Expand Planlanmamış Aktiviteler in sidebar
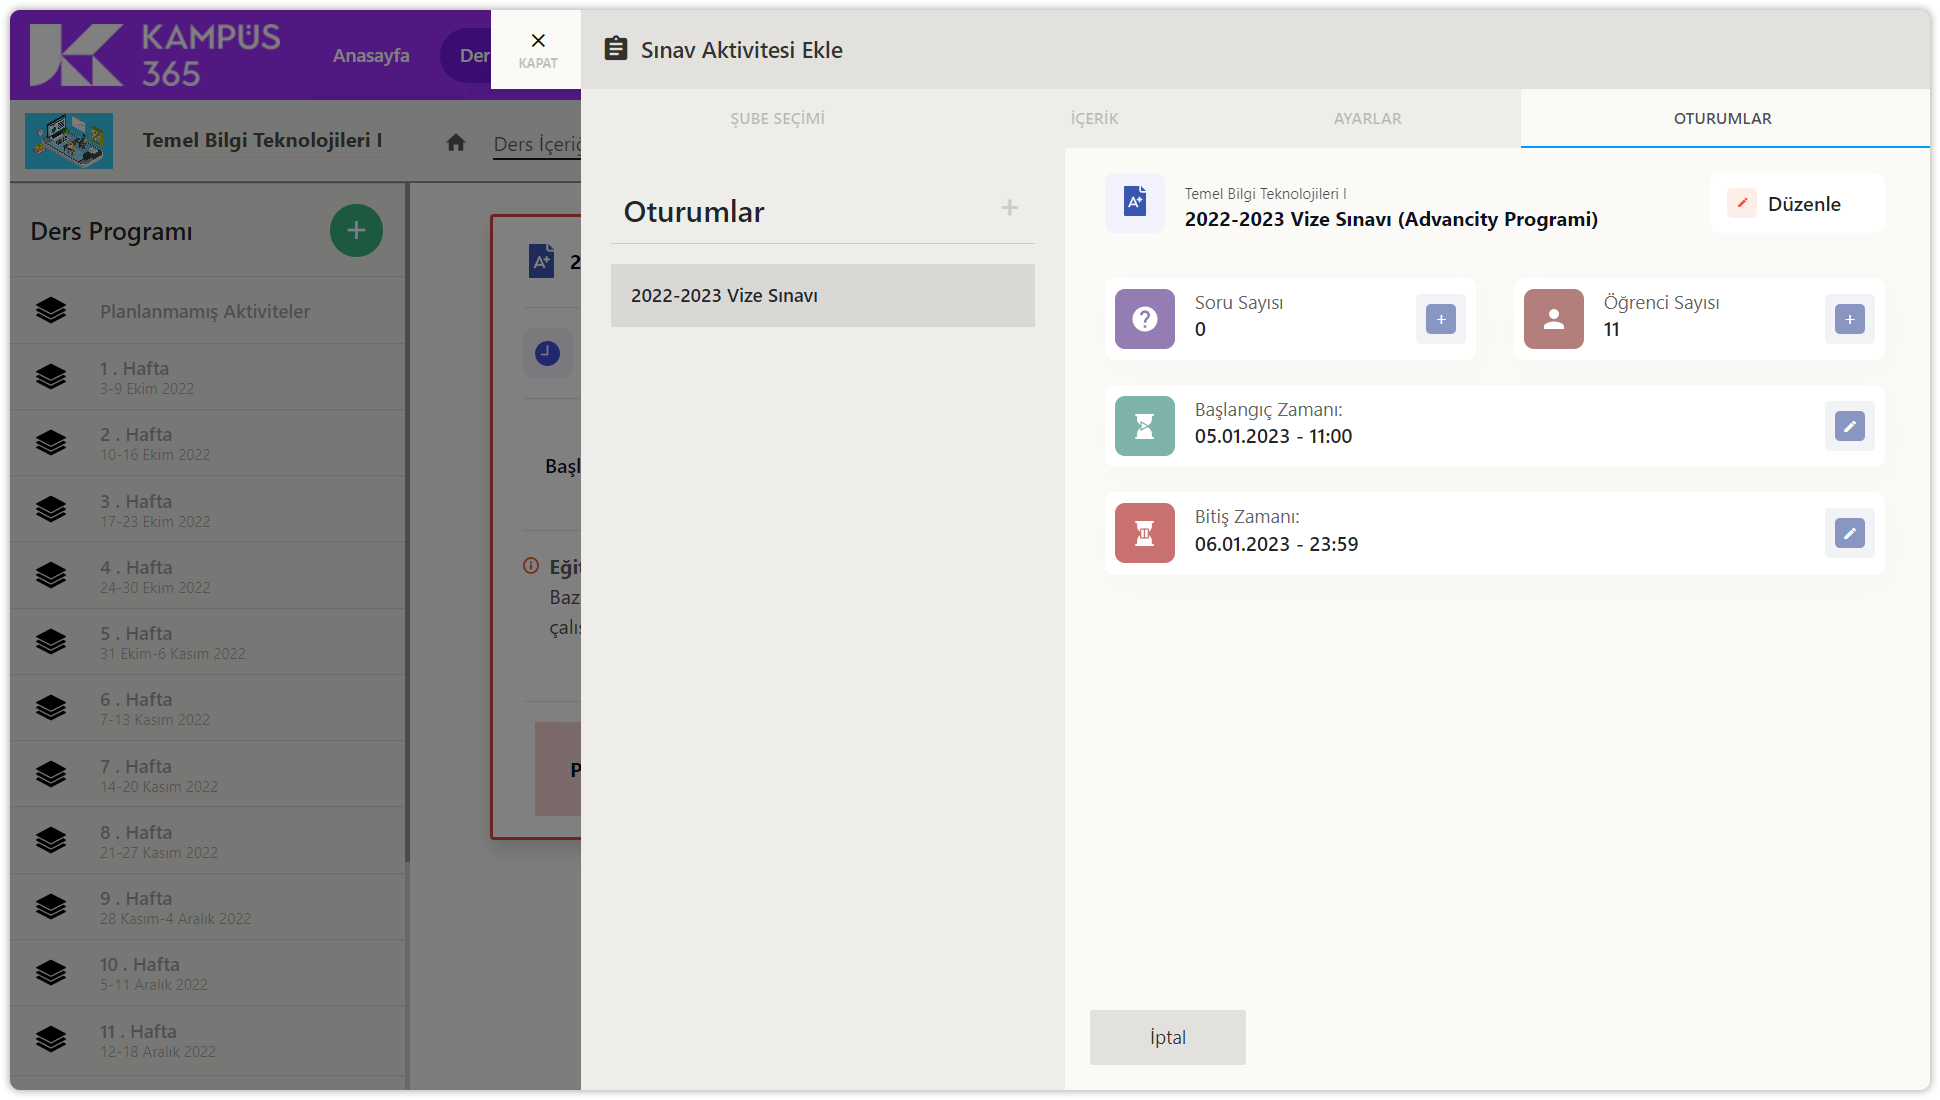The image size is (1940, 1100). (x=205, y=311)
